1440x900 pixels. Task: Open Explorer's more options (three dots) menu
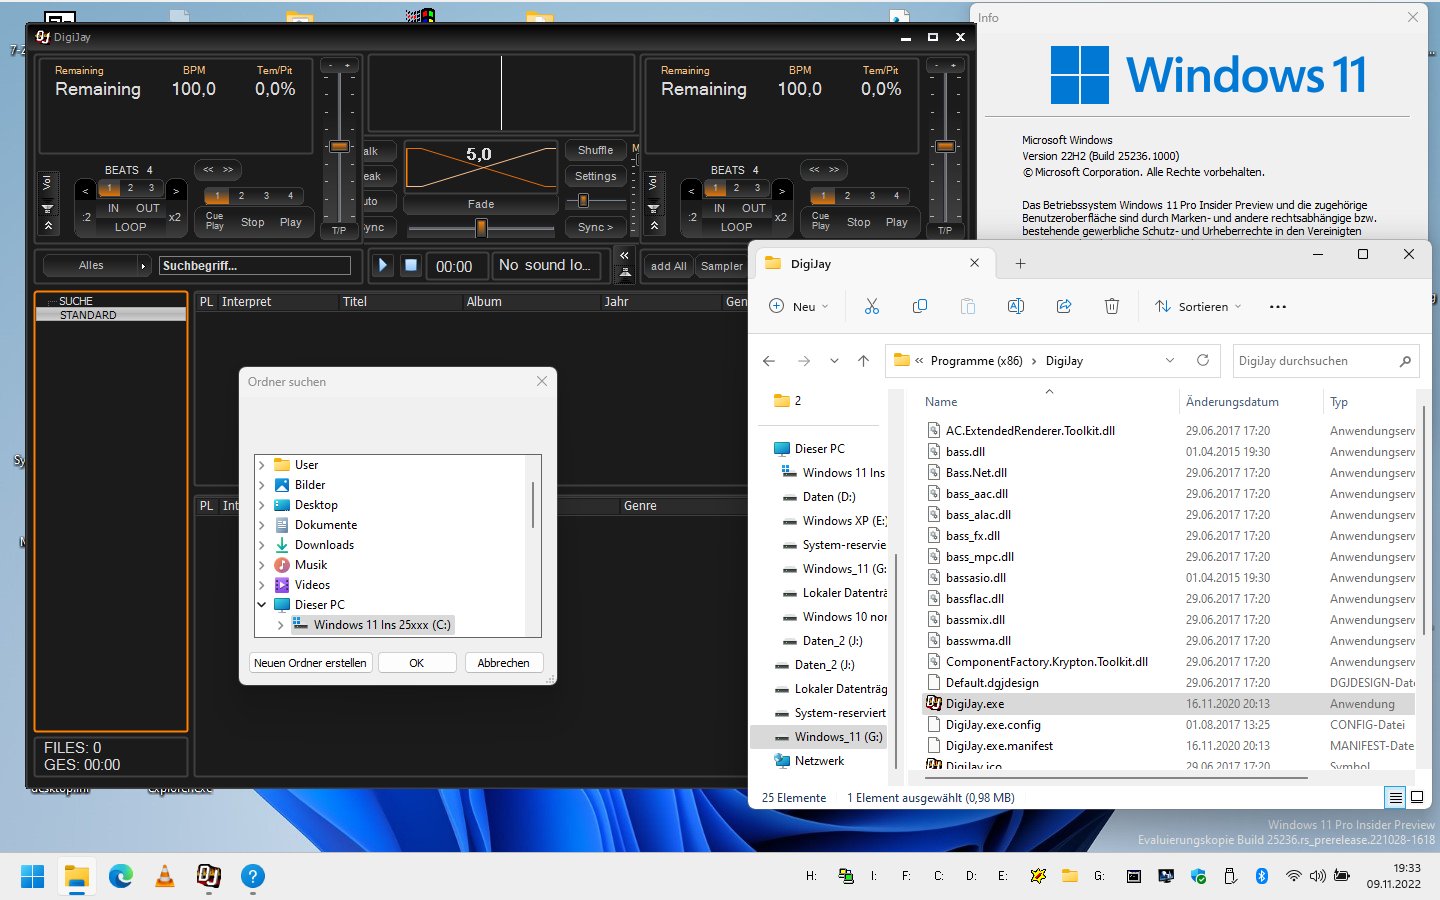pyautogui.click(x=1278, y=307)
